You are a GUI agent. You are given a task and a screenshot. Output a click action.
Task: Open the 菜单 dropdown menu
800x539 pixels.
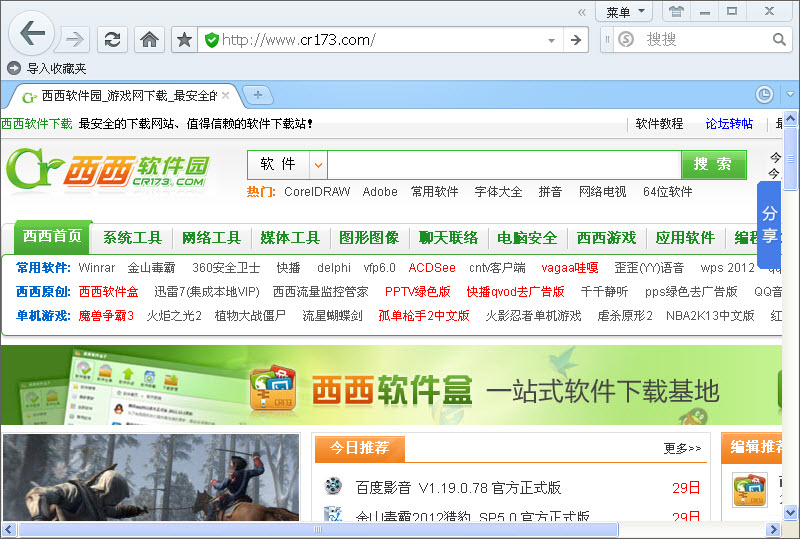coord(625,12)
